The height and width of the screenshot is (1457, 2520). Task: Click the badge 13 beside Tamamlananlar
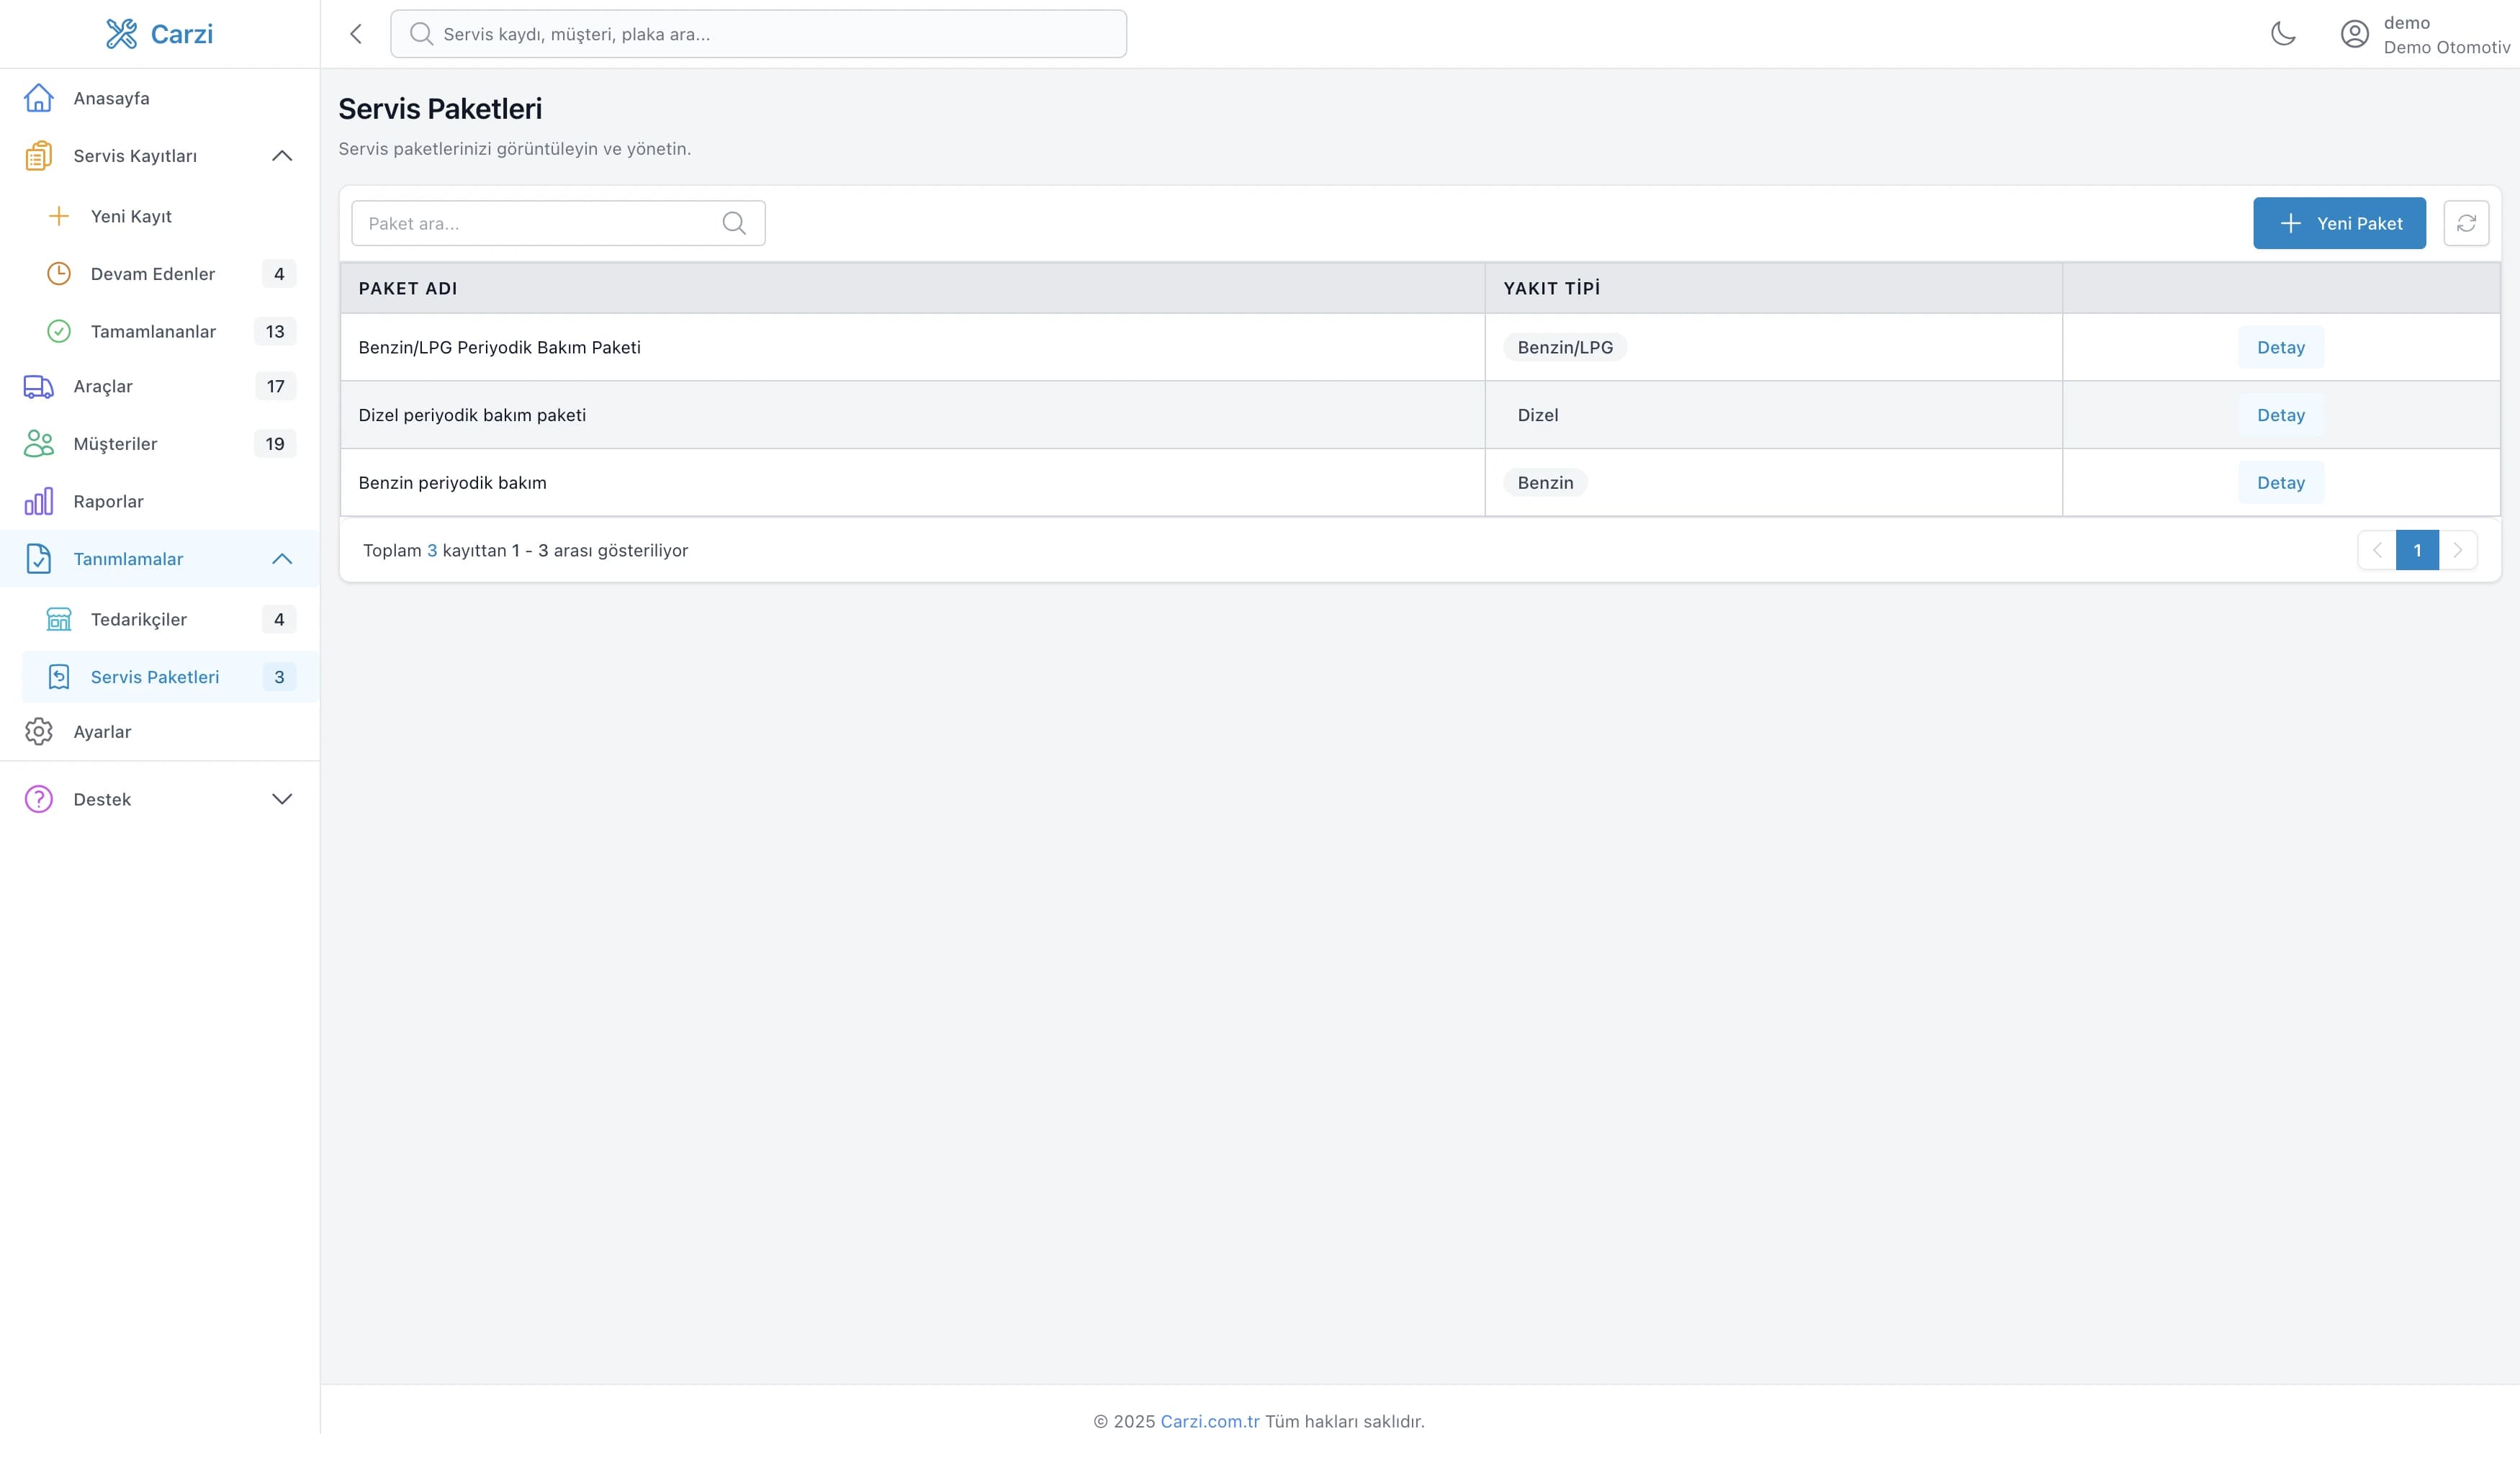pos(275,331)
